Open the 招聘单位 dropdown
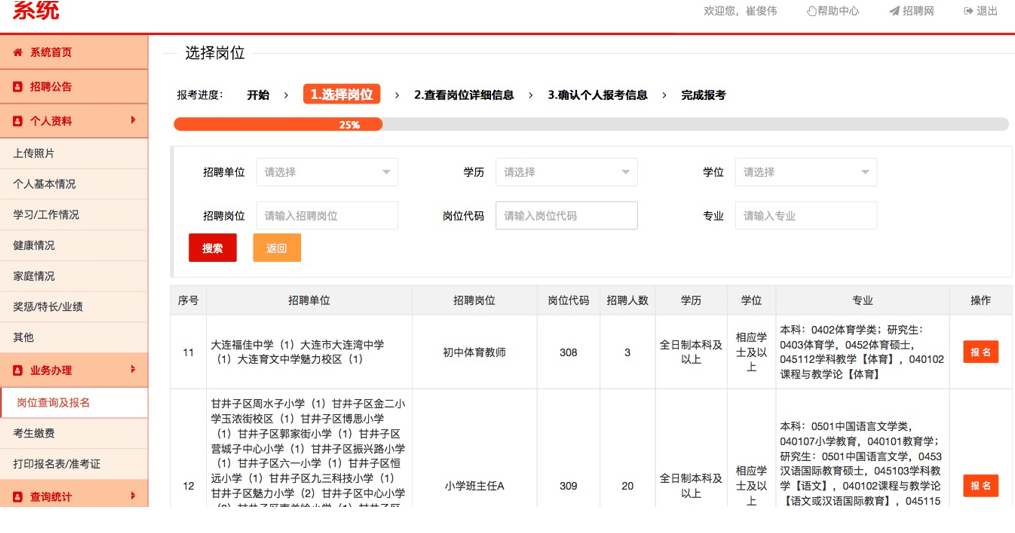 [327, 172]
